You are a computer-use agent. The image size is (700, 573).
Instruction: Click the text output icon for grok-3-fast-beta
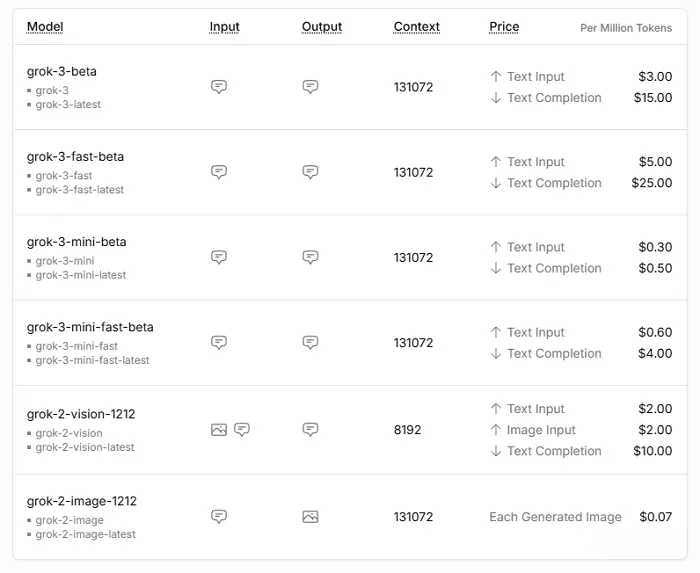310,171
